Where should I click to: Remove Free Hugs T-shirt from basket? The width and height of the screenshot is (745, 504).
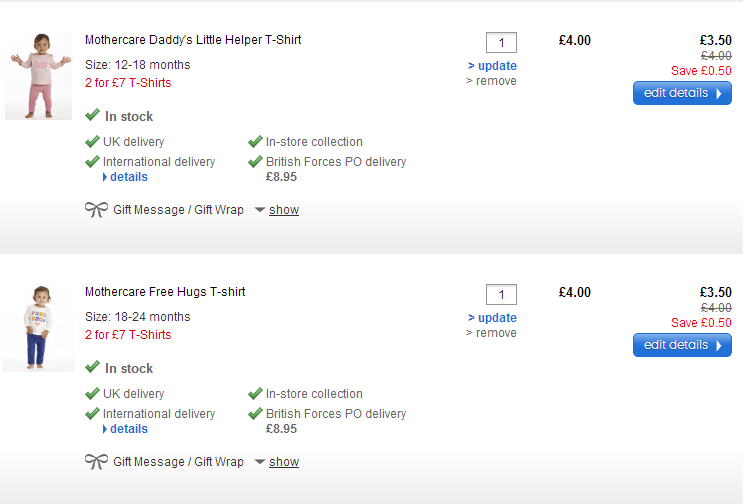pos(492,333)
